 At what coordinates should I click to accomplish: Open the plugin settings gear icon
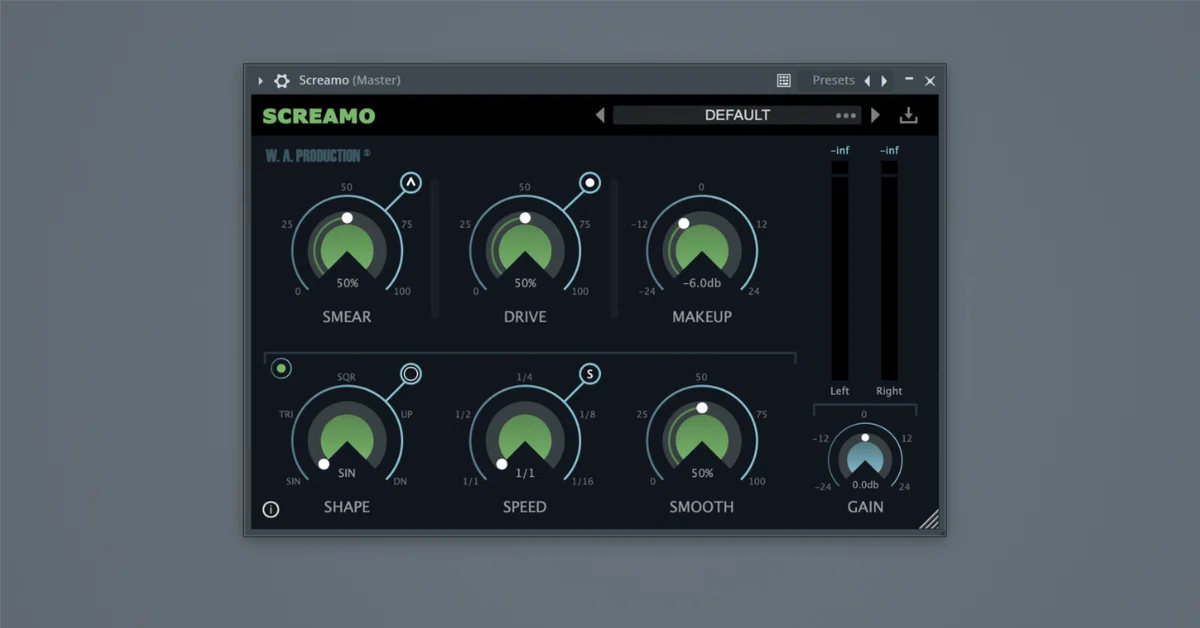(282, 81)
